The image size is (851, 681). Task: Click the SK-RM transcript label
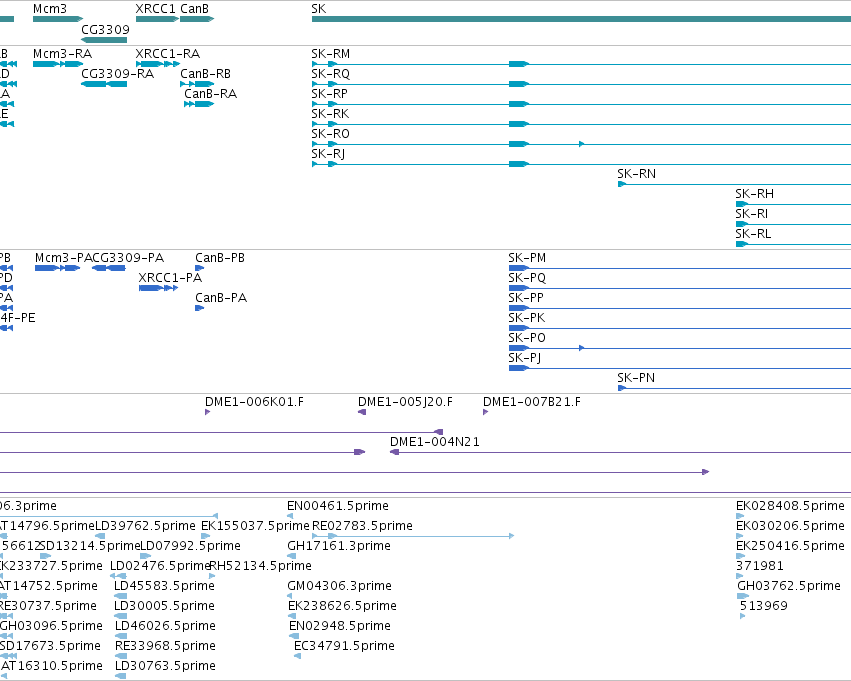coord(331,54)
